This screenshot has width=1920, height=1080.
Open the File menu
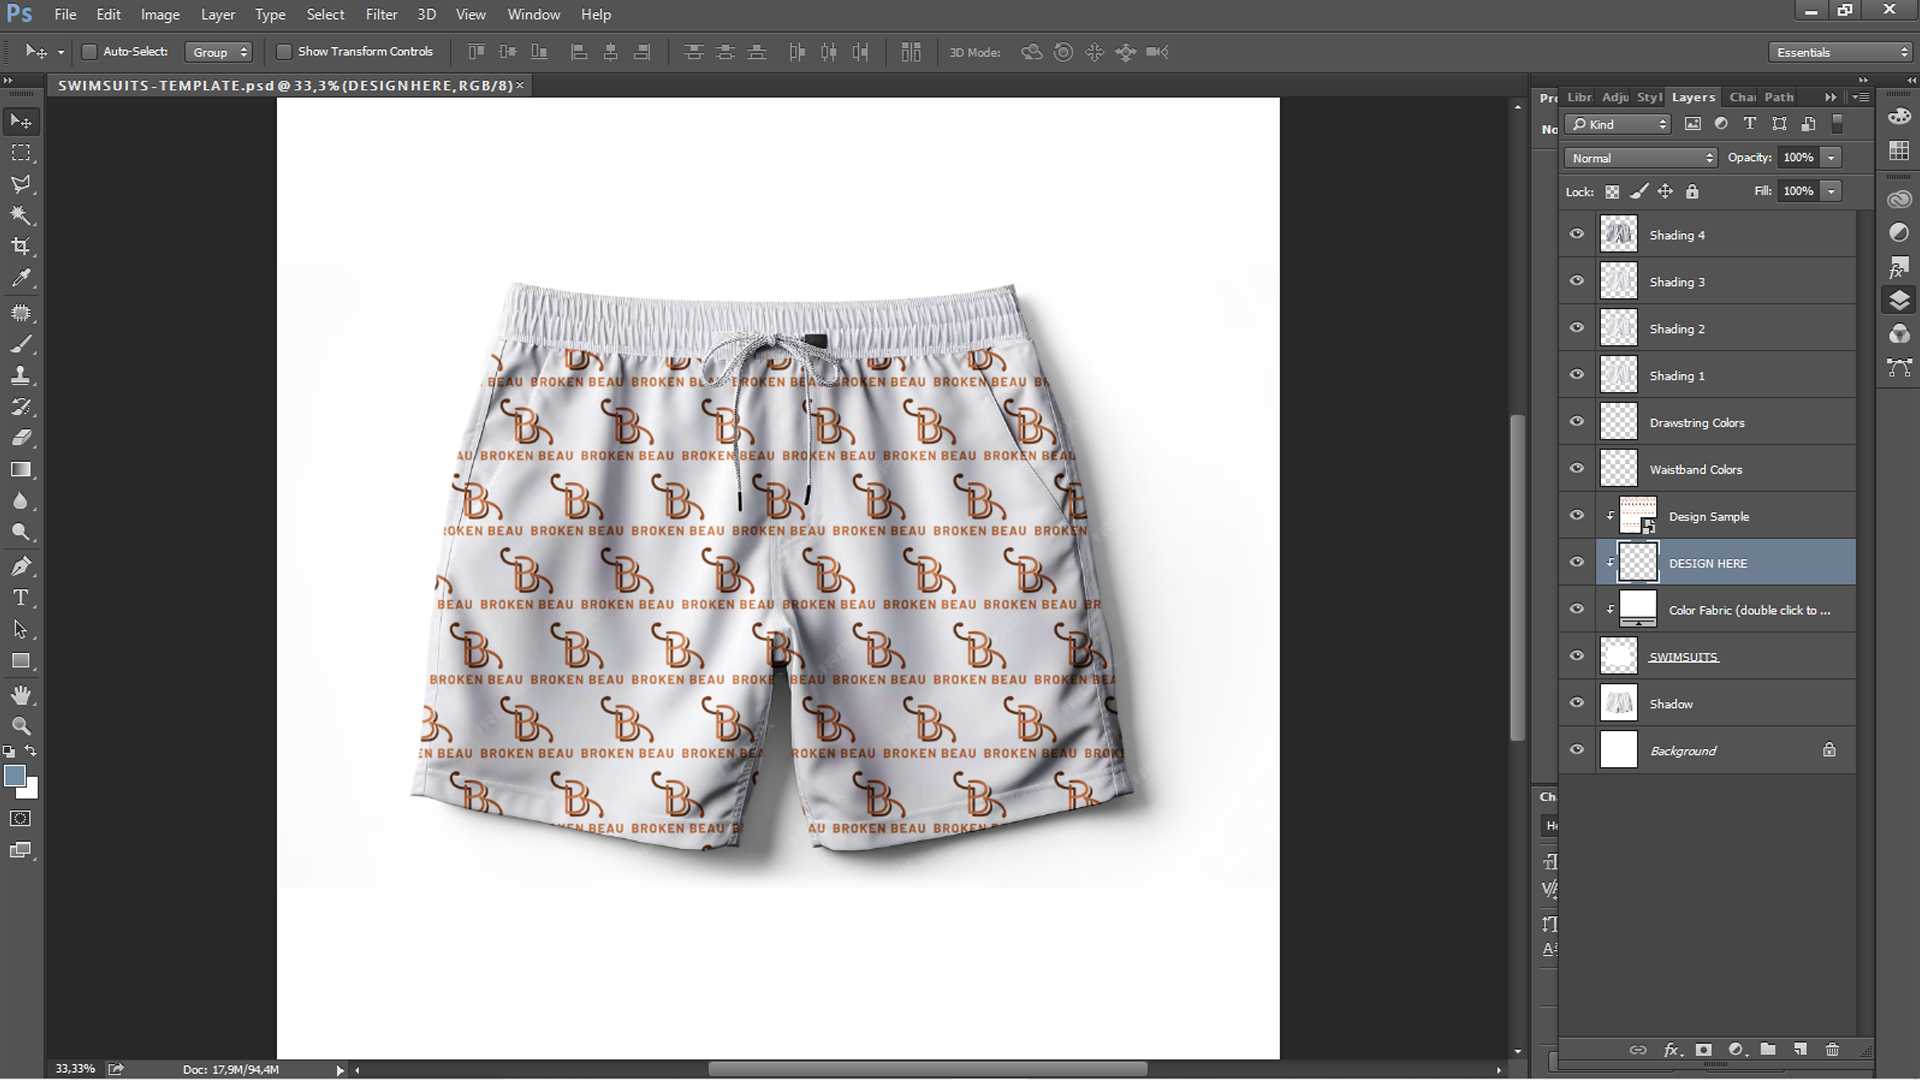pos(65,14)
